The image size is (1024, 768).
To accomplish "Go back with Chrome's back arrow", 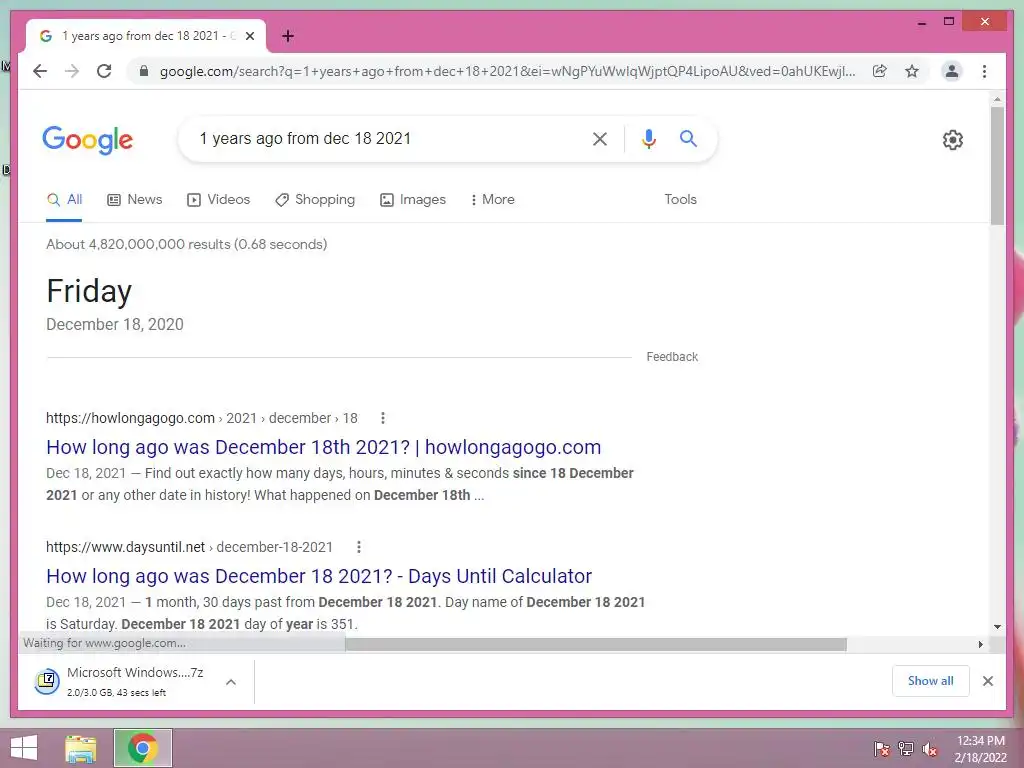I will (x=40, y=71).
